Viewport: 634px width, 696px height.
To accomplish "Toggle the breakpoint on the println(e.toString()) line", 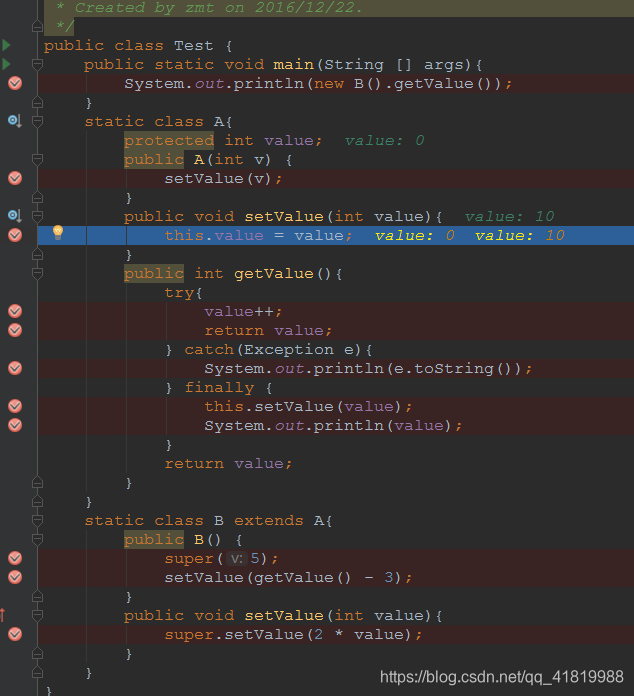I will (15, 368).
